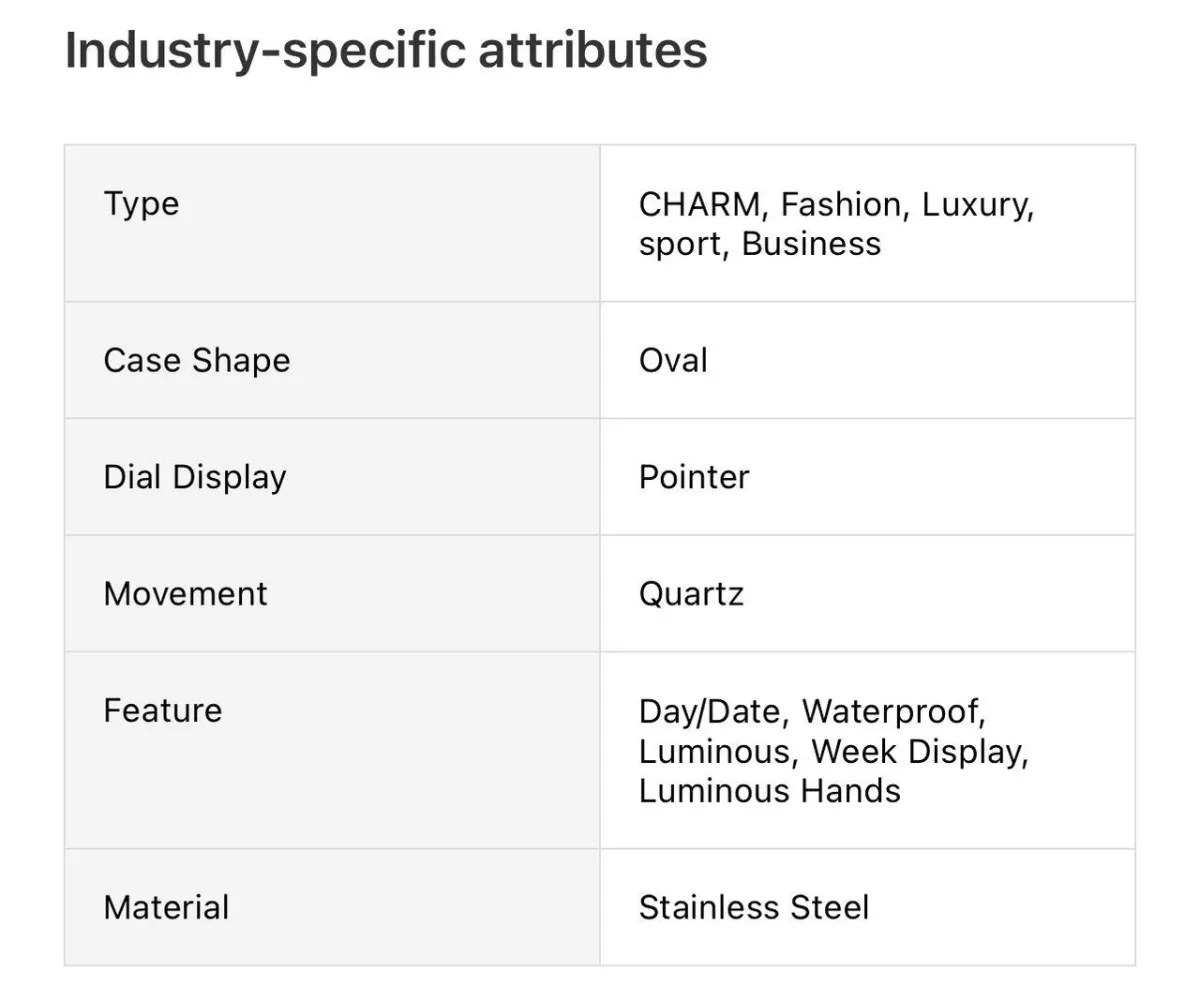The image size is (1200, 1001).
Task: Click the Material label cell
Action: pyautogui.click(x=167, y=908)
